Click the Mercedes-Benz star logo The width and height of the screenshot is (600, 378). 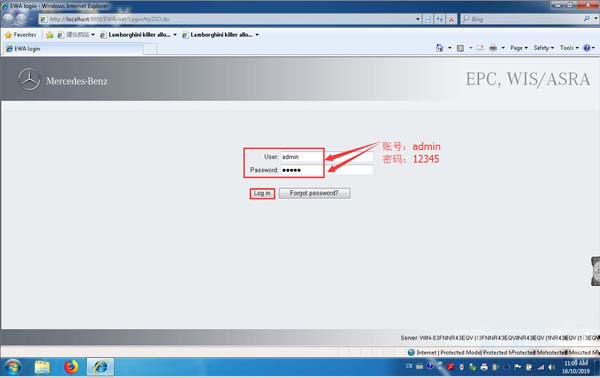pyautogui.click(x=29, y=79)
